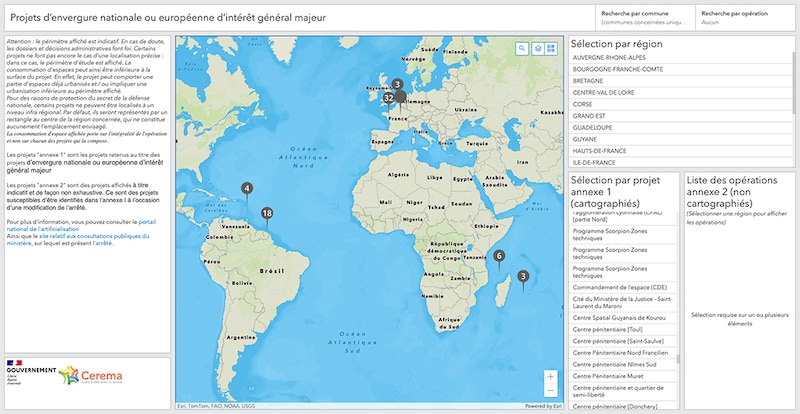Screen dimensions: 800x414
Task: Click the Océan Atlantique Nord label
Action: (304, 157)
